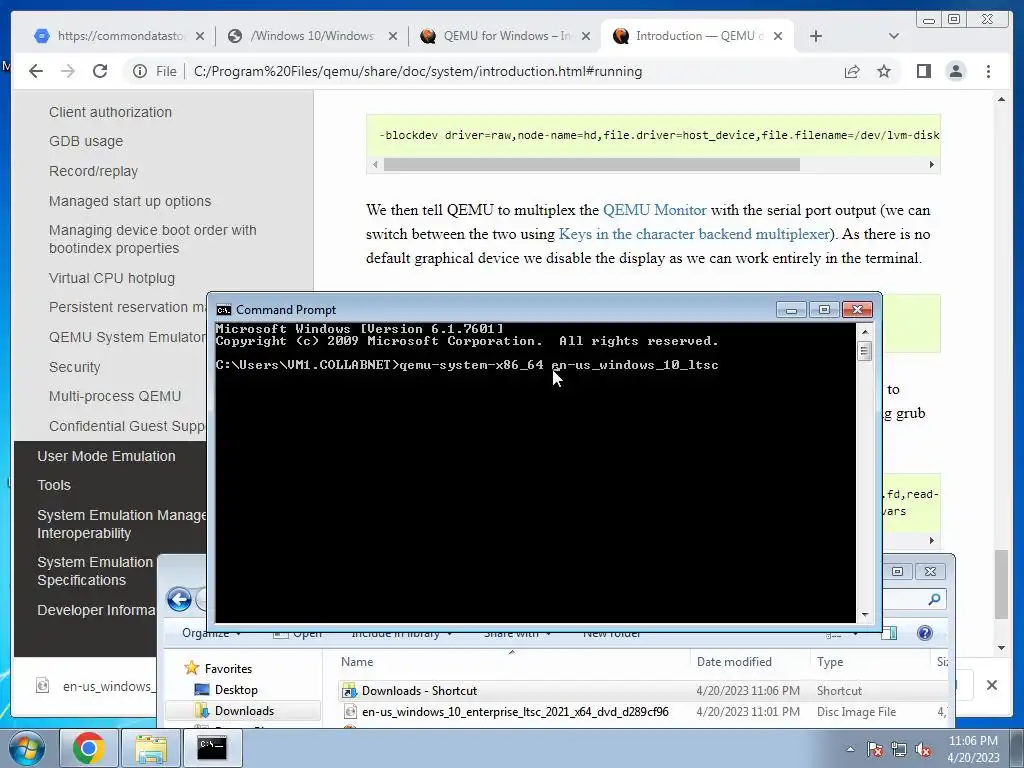Close the Chrome downloads bar

[991, 685]
